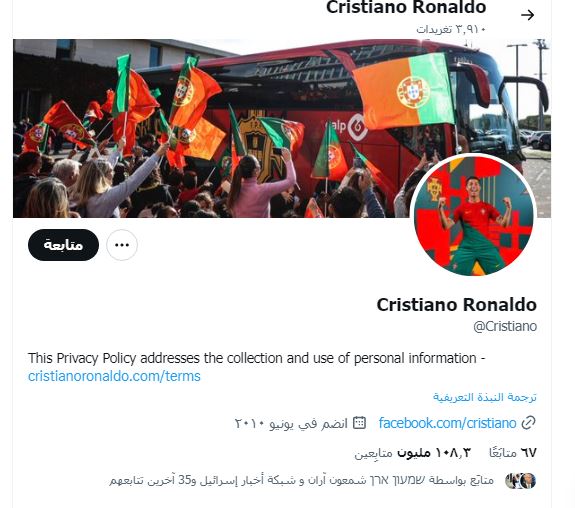This screenshot has height=508, width=575.
Task: Click the ترجمة النبذة التعريفية translate bio link
Action: [484, 397]
